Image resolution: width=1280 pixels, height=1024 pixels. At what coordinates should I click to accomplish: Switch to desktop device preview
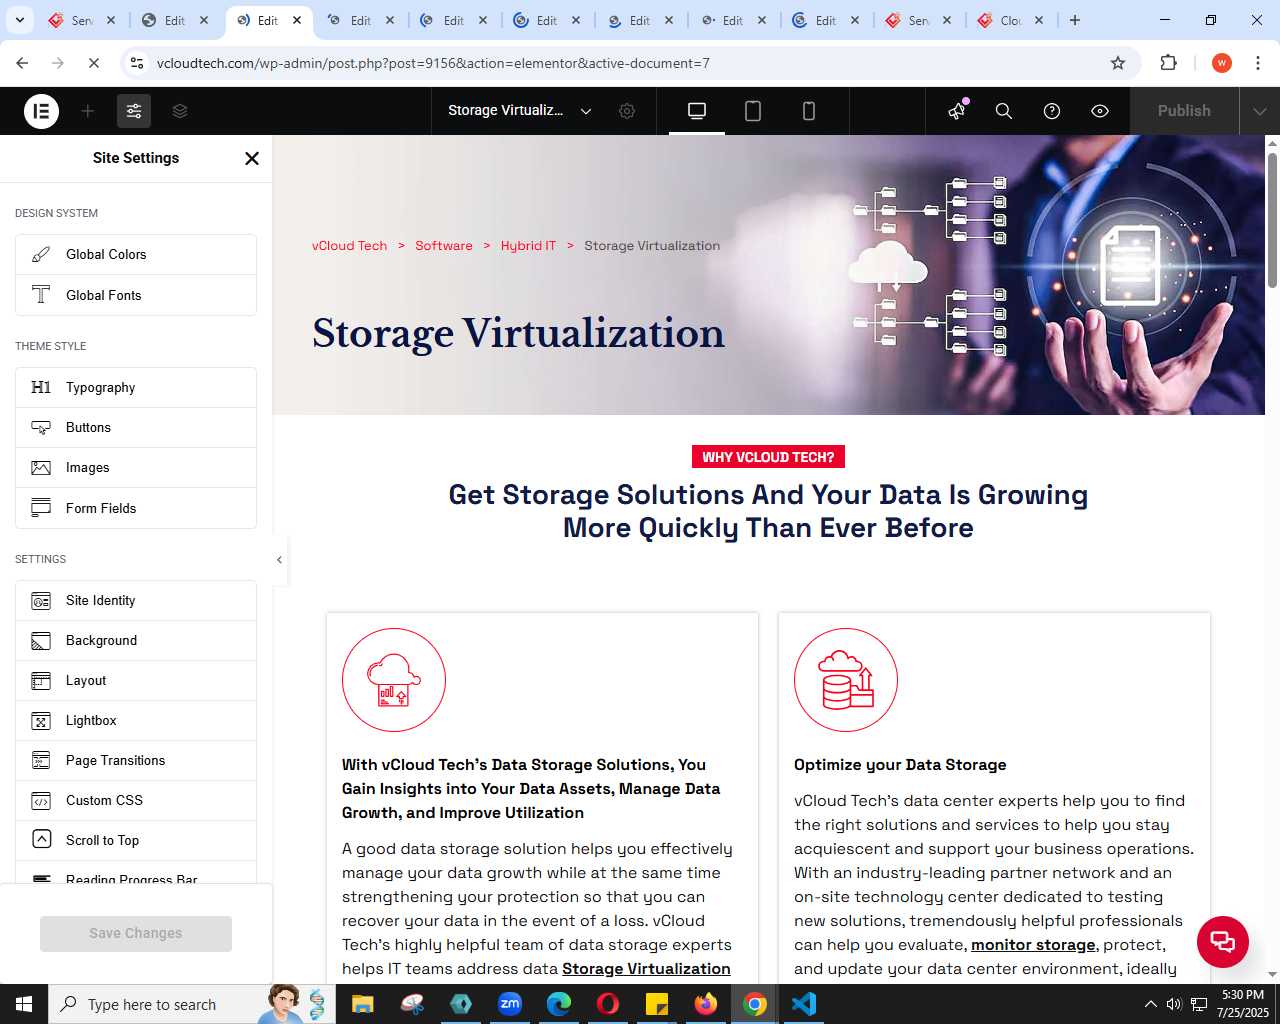pos(697,111)
